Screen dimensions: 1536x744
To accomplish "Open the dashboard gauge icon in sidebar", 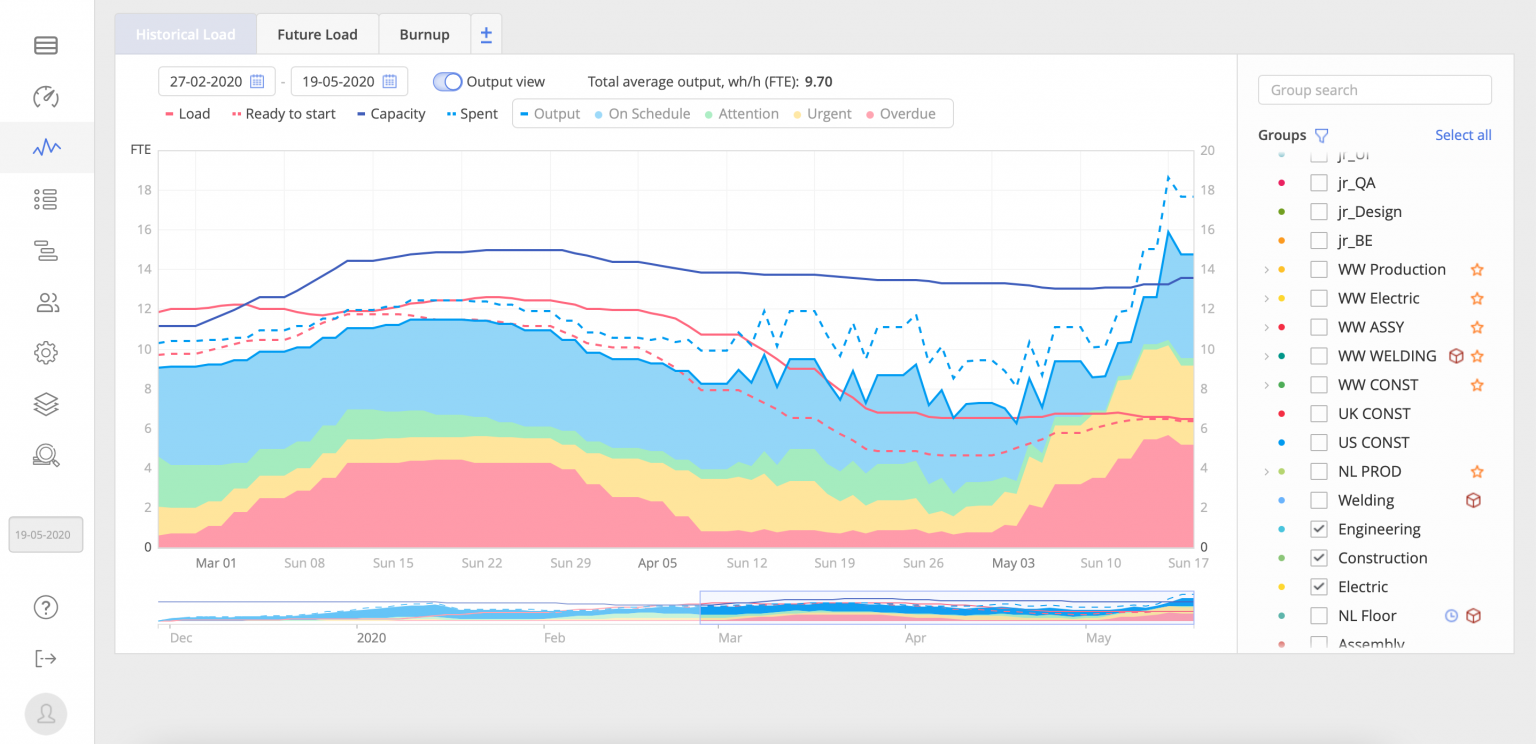I will pyautogui.click(x=45, y=97).
